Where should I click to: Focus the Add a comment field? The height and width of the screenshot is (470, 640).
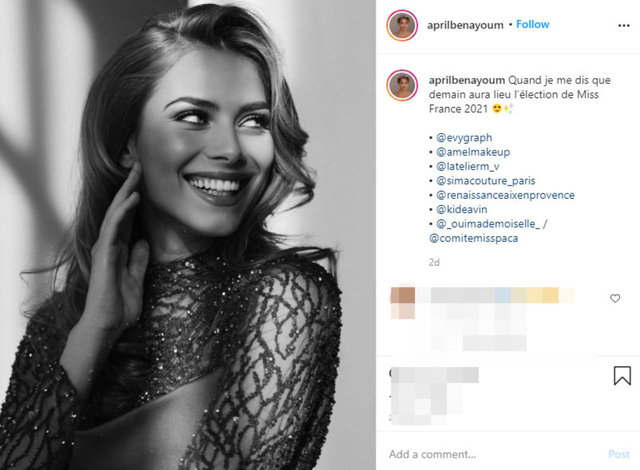490,454
